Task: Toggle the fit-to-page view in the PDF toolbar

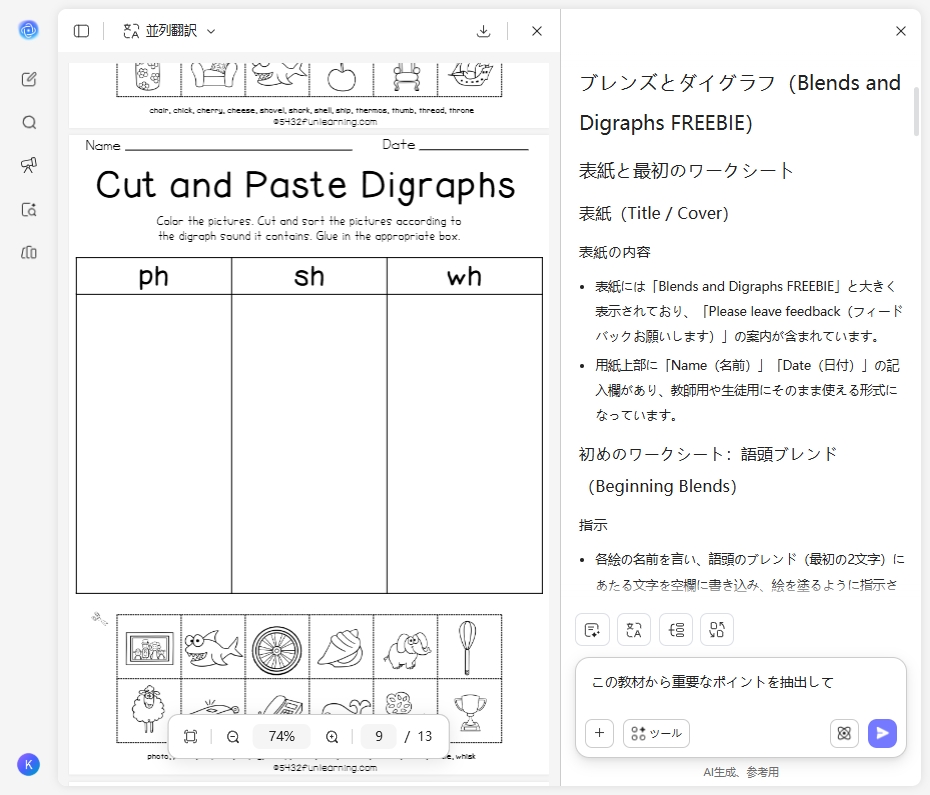Action: [x=188, y=736]
